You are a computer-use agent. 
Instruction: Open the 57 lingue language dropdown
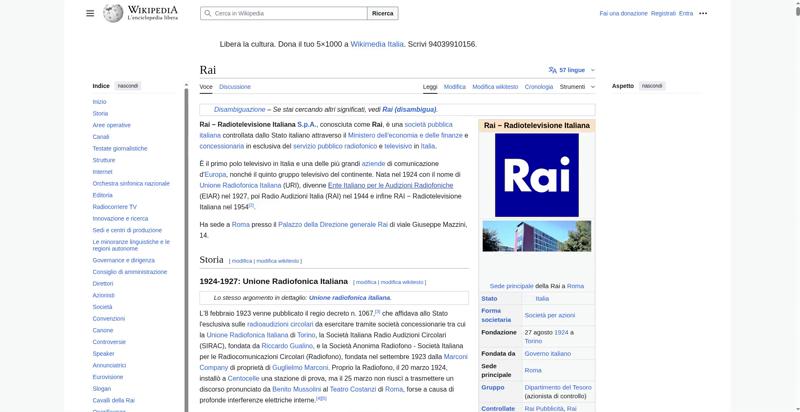(x=572, y=70)
